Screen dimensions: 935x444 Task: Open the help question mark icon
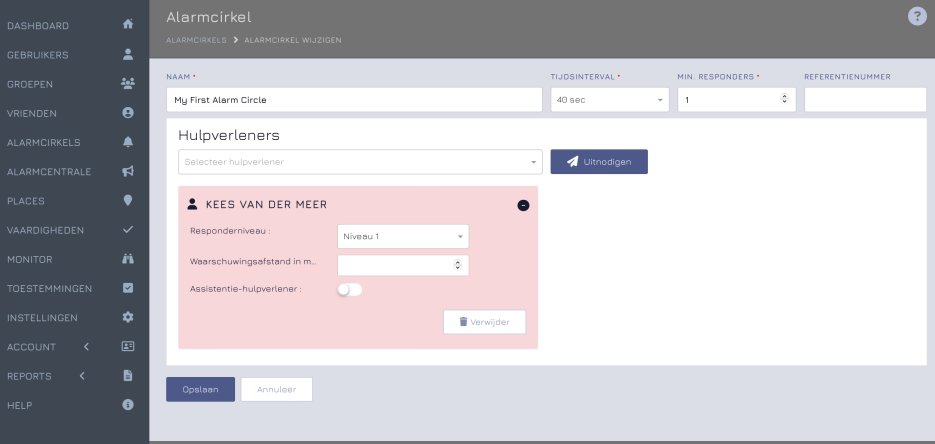coord(916,15)
